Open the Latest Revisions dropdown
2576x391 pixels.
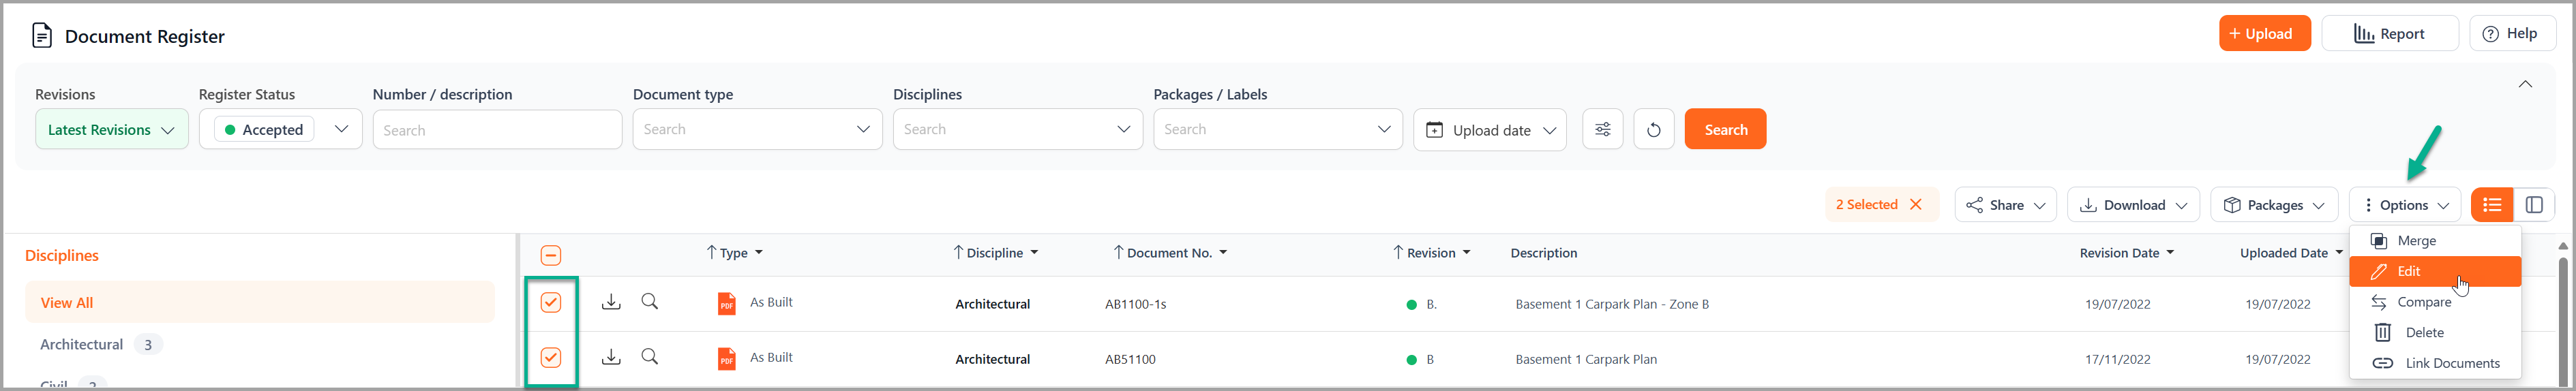click(x=111, y=130)
